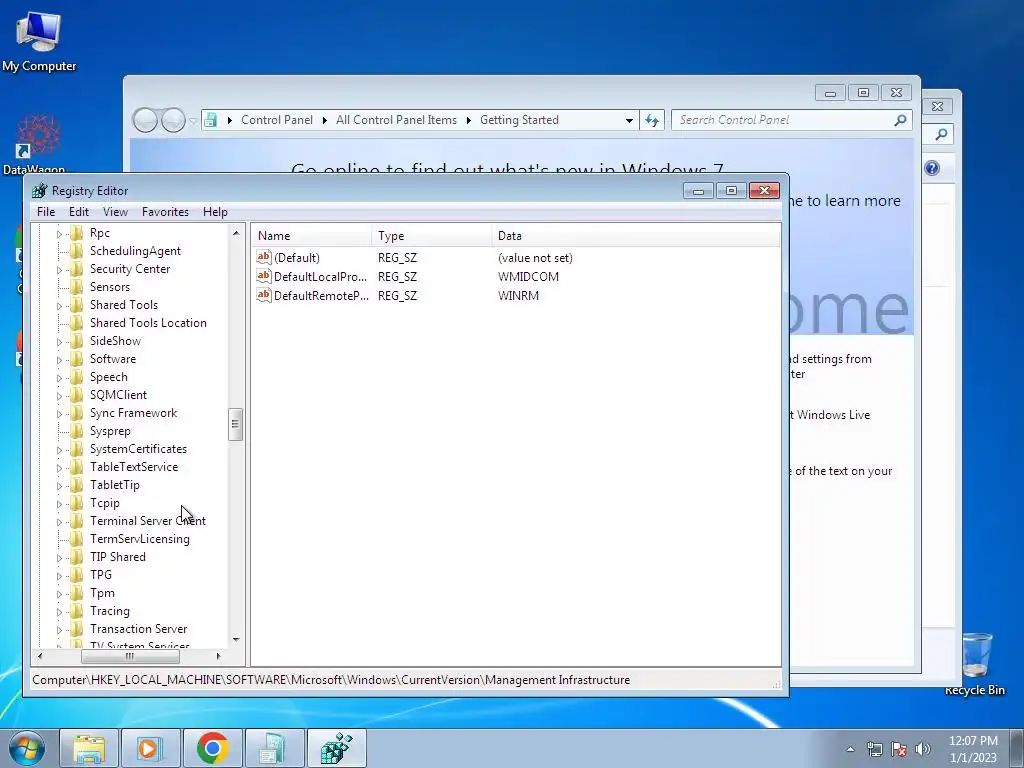The width and height of the screenshot is (1024, 768).
Task: Click the volume speaker tray icon
Action: point(923,749)
